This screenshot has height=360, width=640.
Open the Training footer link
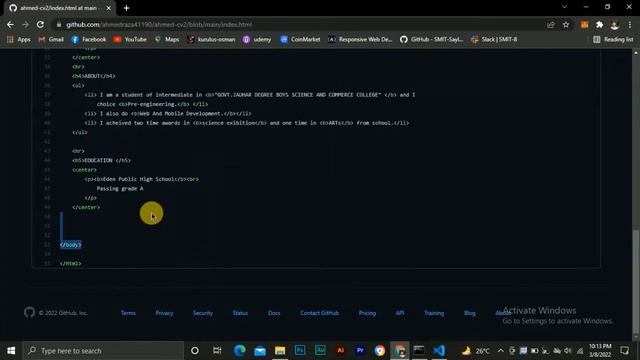[x=434, y=313]
